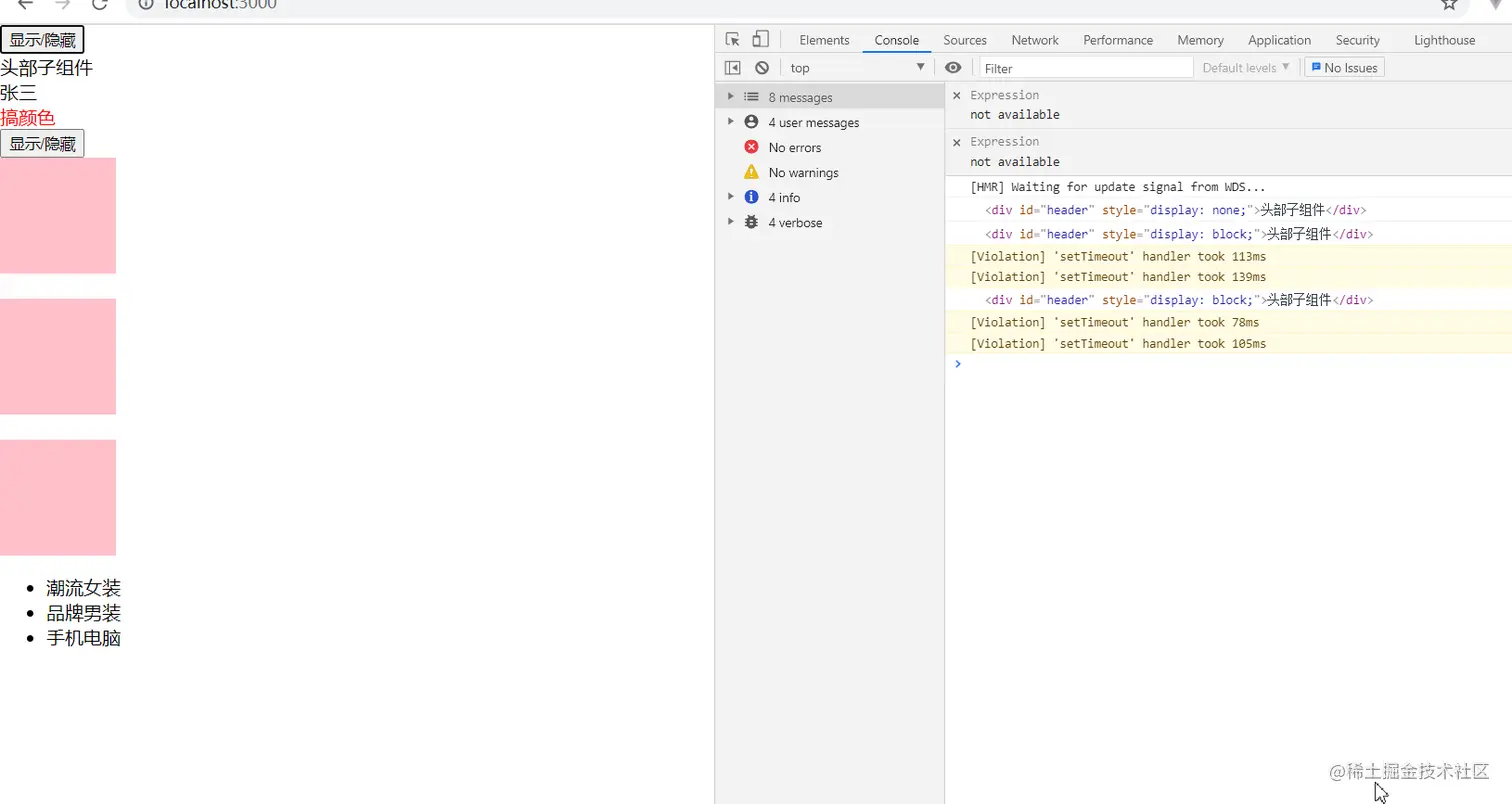Click the setTimeout handler took 105ms violation
The width and height of the screenshot is (1512, 804).
(x=1118, y=344)
